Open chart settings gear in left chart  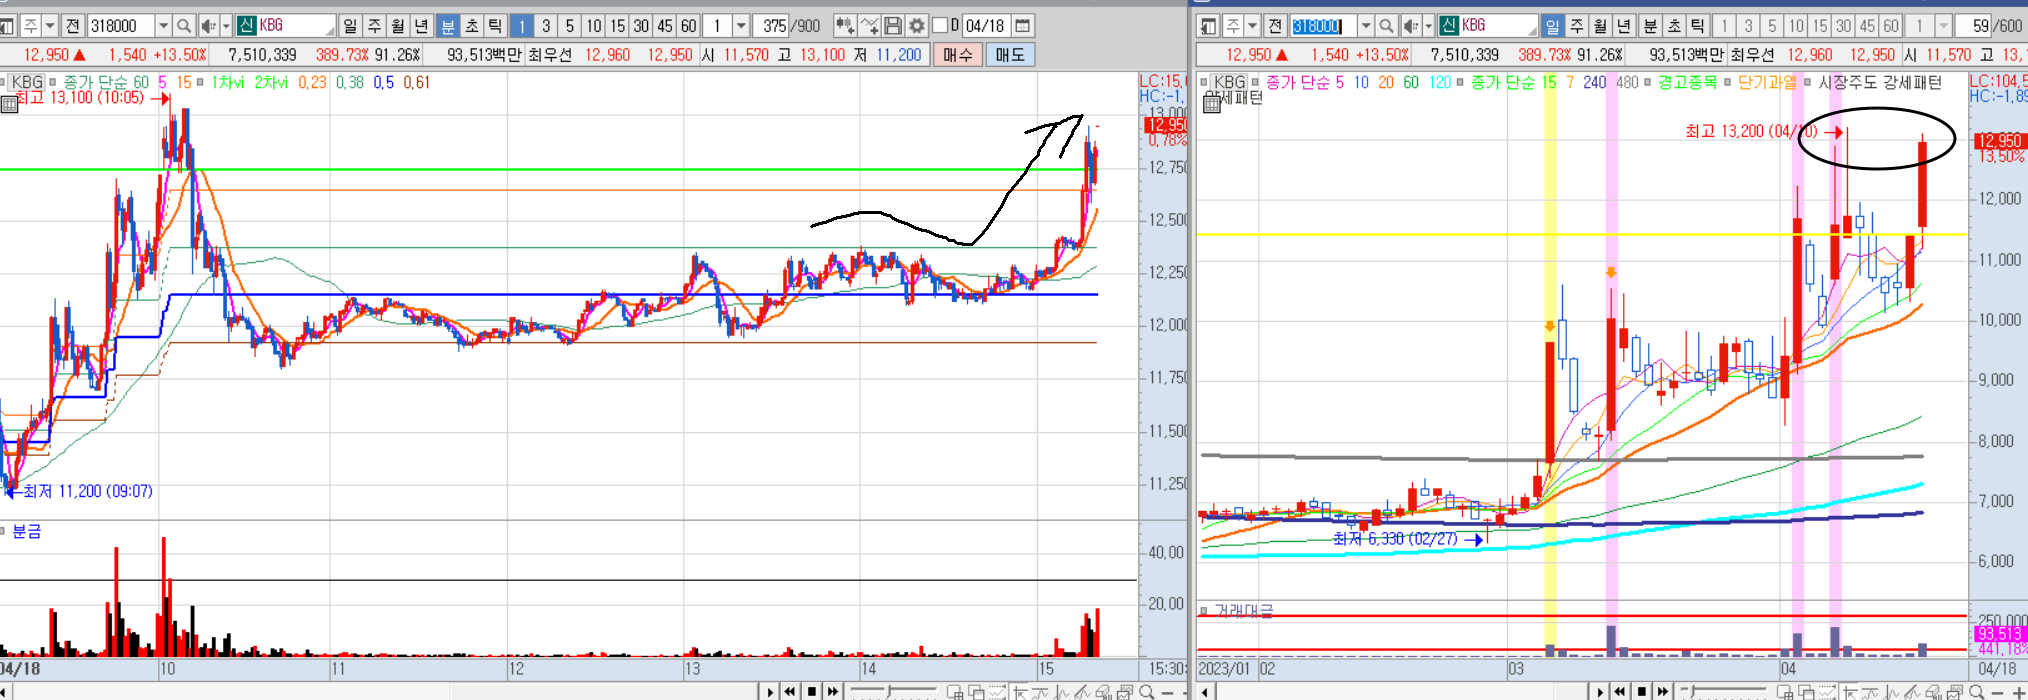click(x=916, y=26)
